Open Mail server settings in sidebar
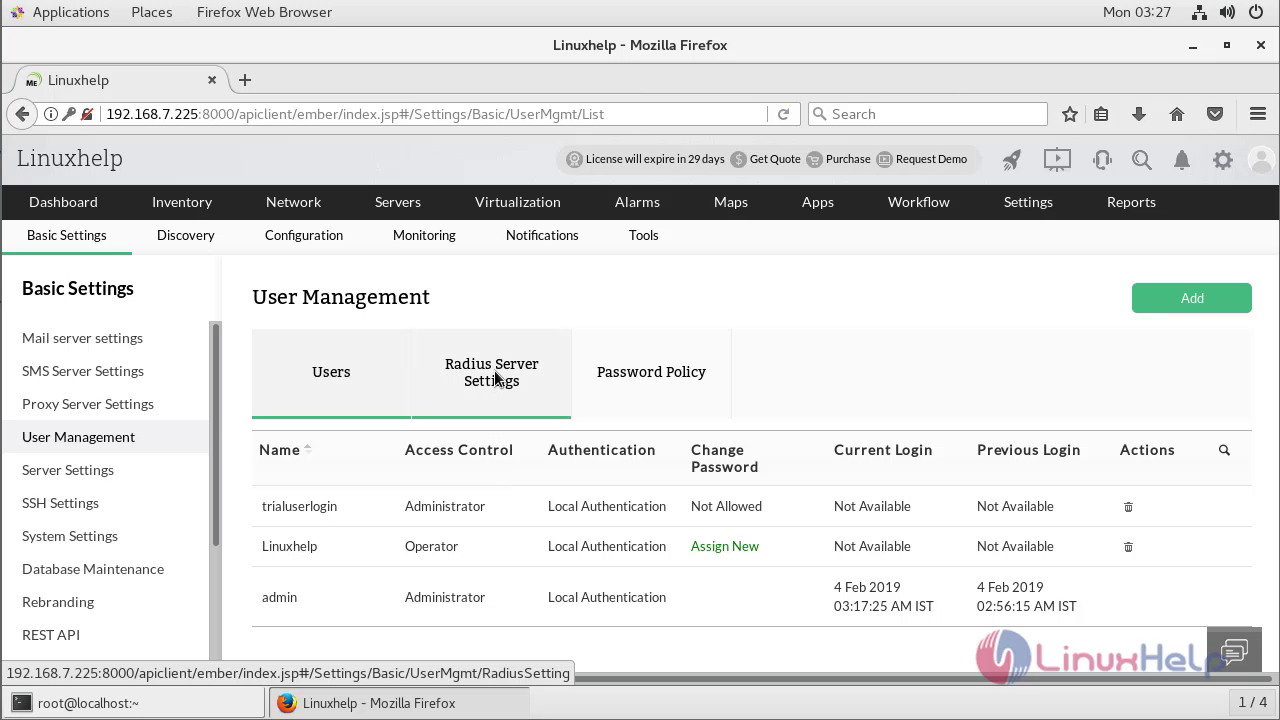The width and height of the screenshot is (1280, 720). pos(82,338)
